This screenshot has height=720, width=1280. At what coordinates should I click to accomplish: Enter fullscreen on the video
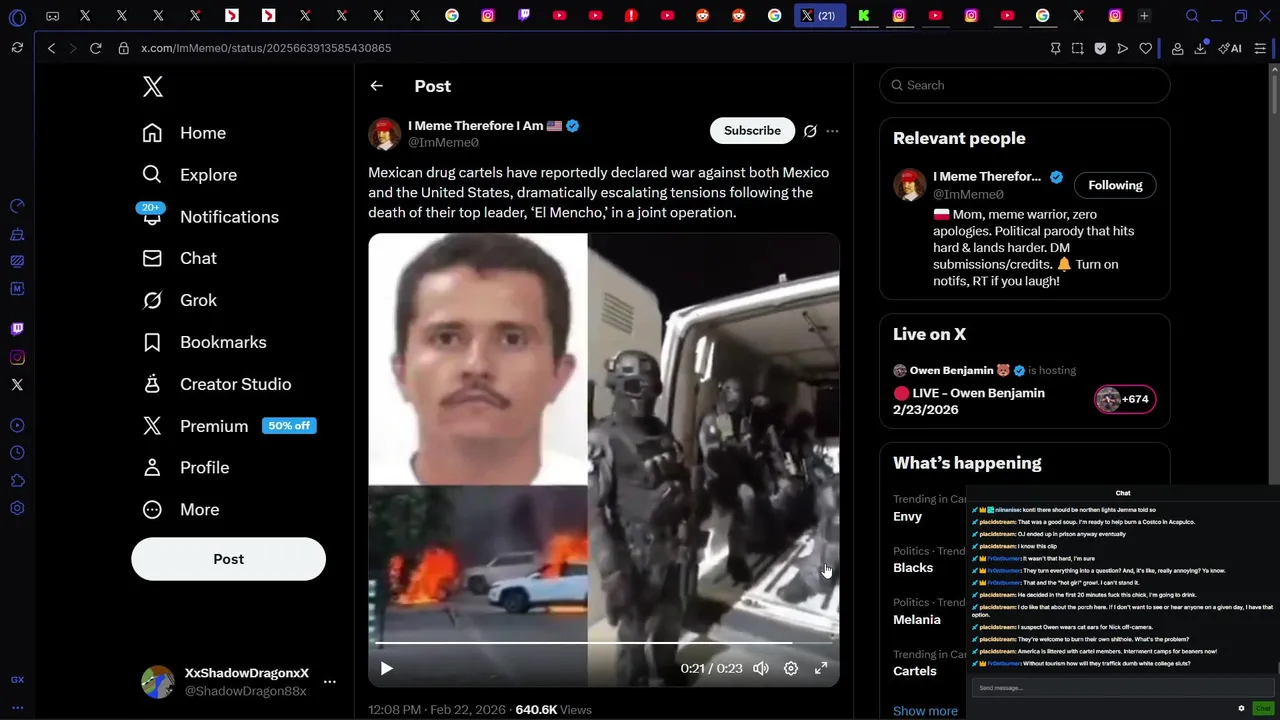(x=821, y=668)
